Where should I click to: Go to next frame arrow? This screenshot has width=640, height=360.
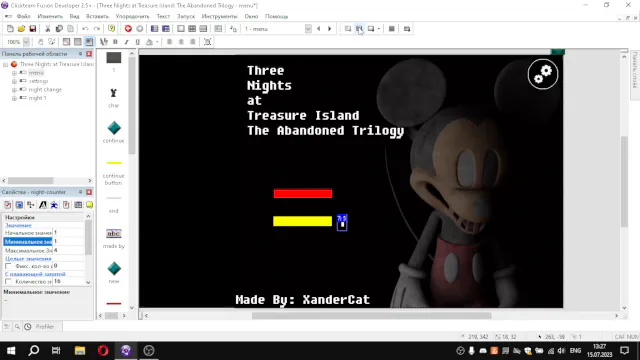[x=329, y=29]
